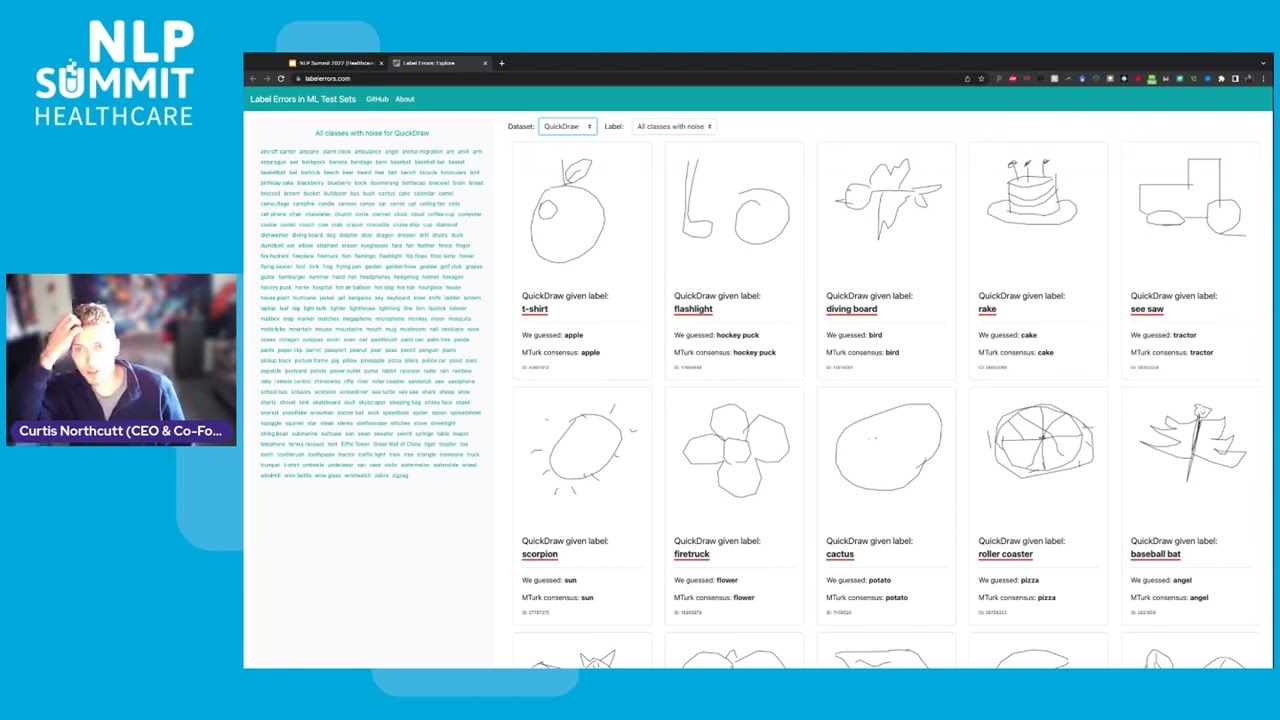Open the Dataset dropdown showing QuickDraw

tap(568, 126)
